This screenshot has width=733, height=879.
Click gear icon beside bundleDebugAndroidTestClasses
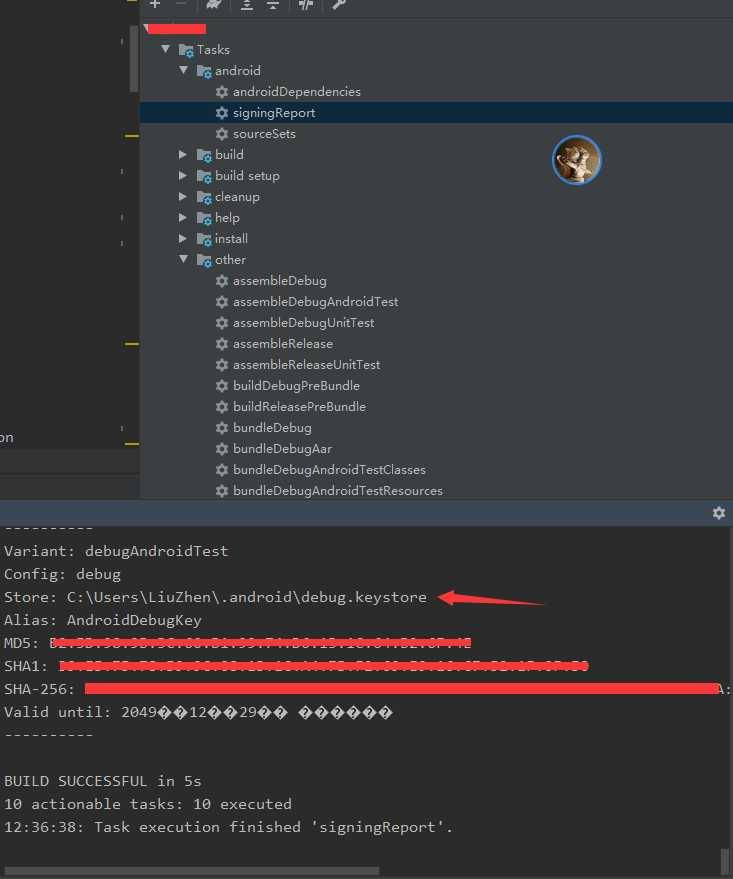pos(222,470)
